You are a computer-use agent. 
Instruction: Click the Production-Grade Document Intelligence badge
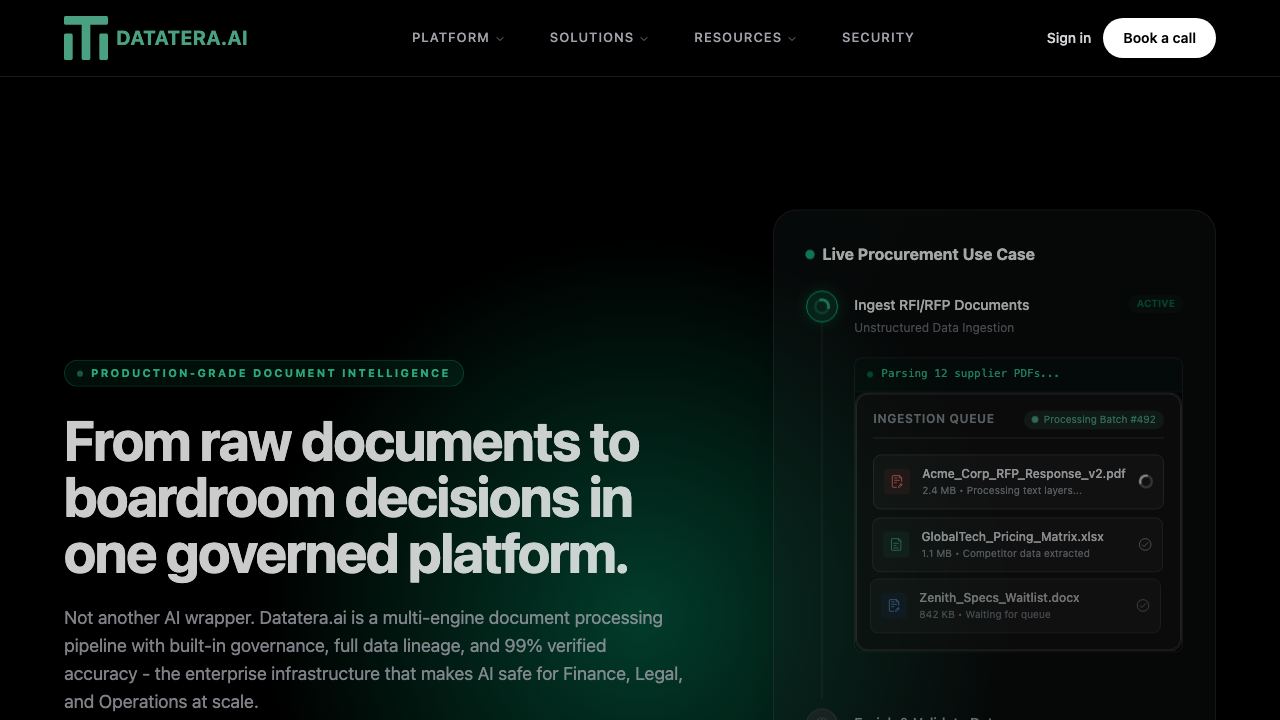[x=264, y=373]
